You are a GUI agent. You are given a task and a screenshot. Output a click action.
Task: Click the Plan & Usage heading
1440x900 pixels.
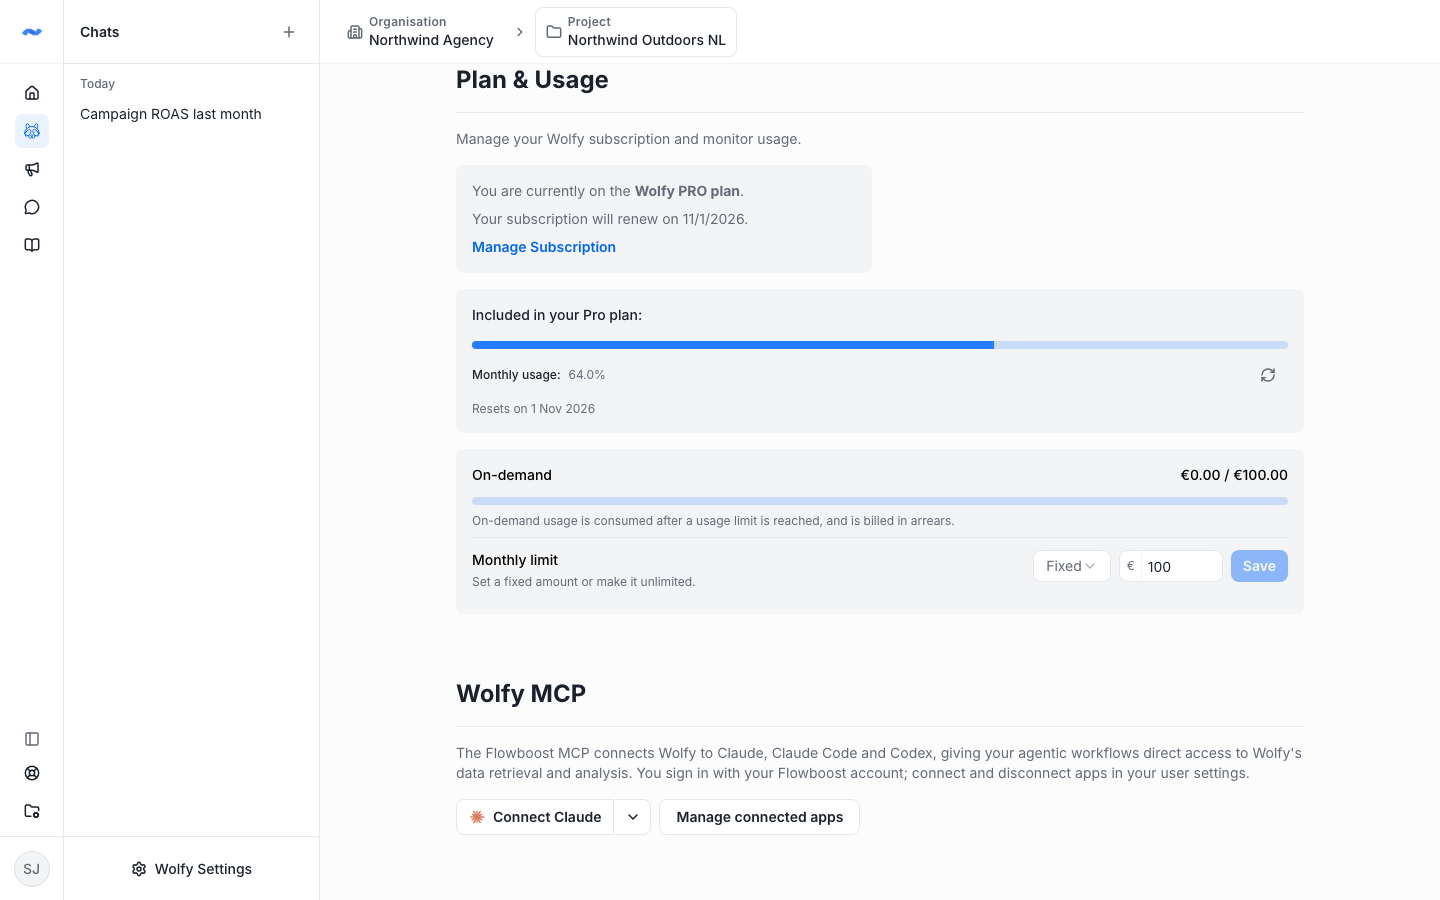(x=532, y=80)
